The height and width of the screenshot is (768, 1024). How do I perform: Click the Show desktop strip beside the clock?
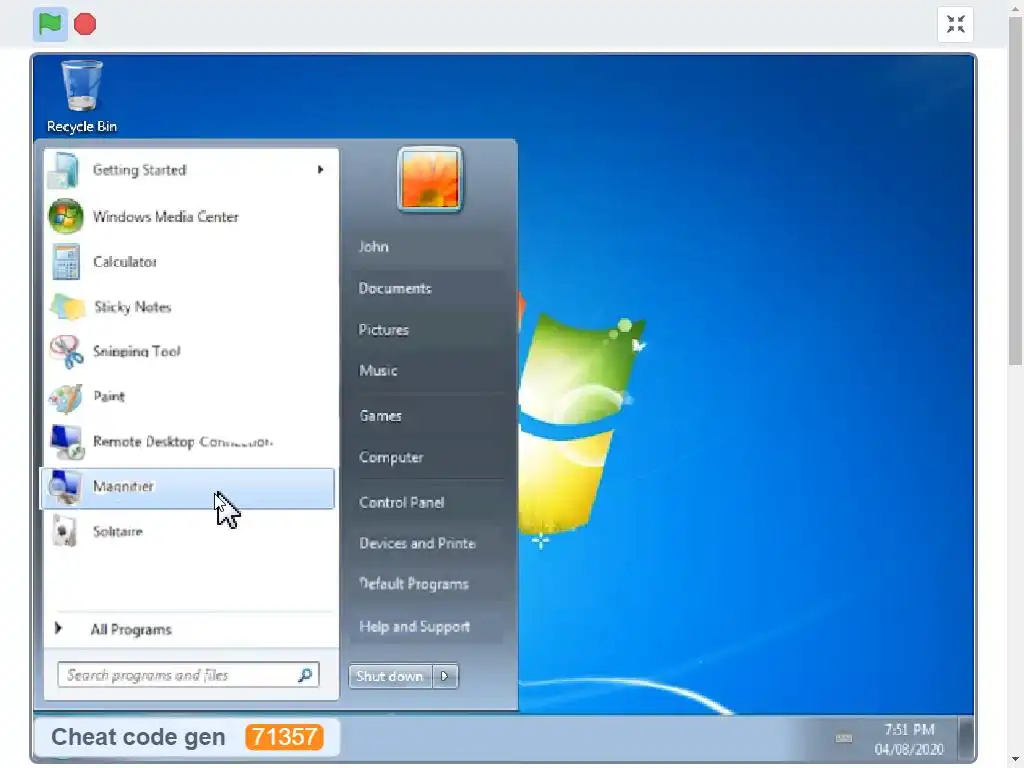point(966,739)
